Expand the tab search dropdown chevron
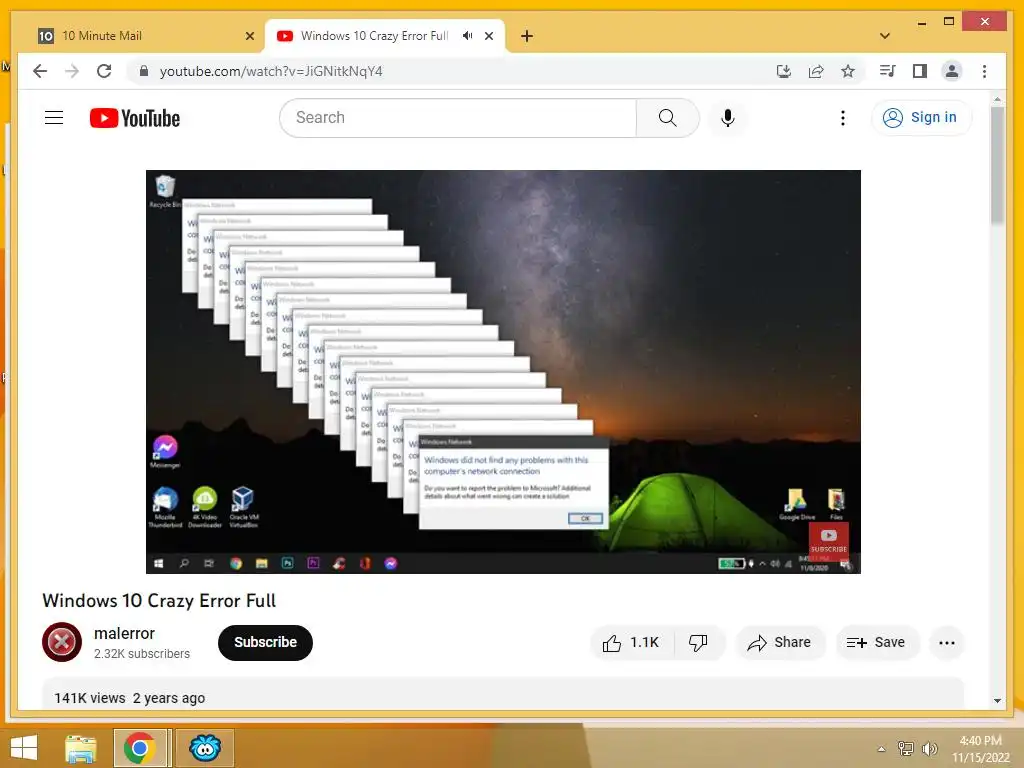Viewport: 1024px width, 768px height. coord(885,36)
